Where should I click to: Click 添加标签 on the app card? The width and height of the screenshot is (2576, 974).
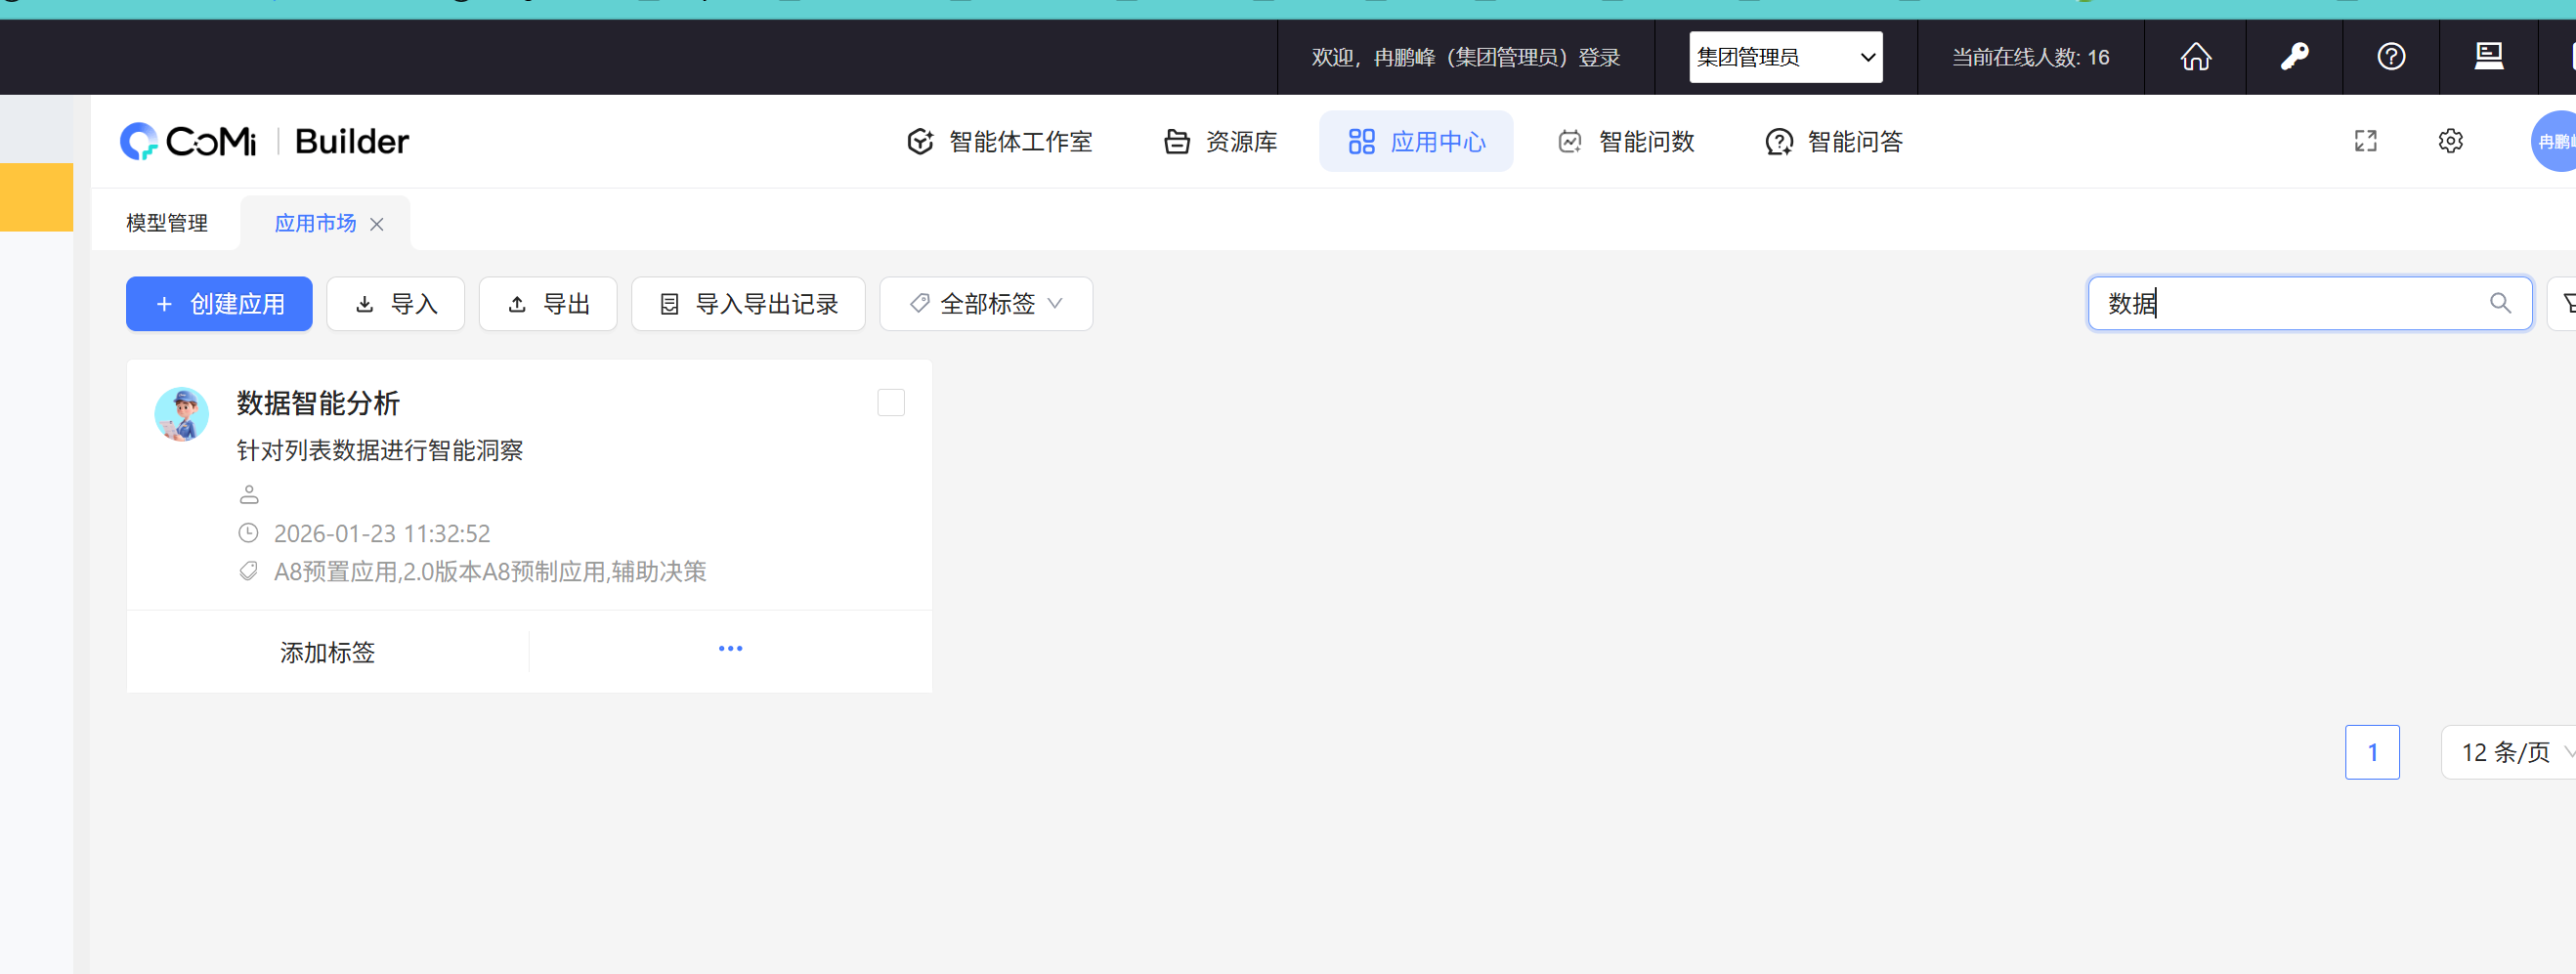click(x=327, y=652)
